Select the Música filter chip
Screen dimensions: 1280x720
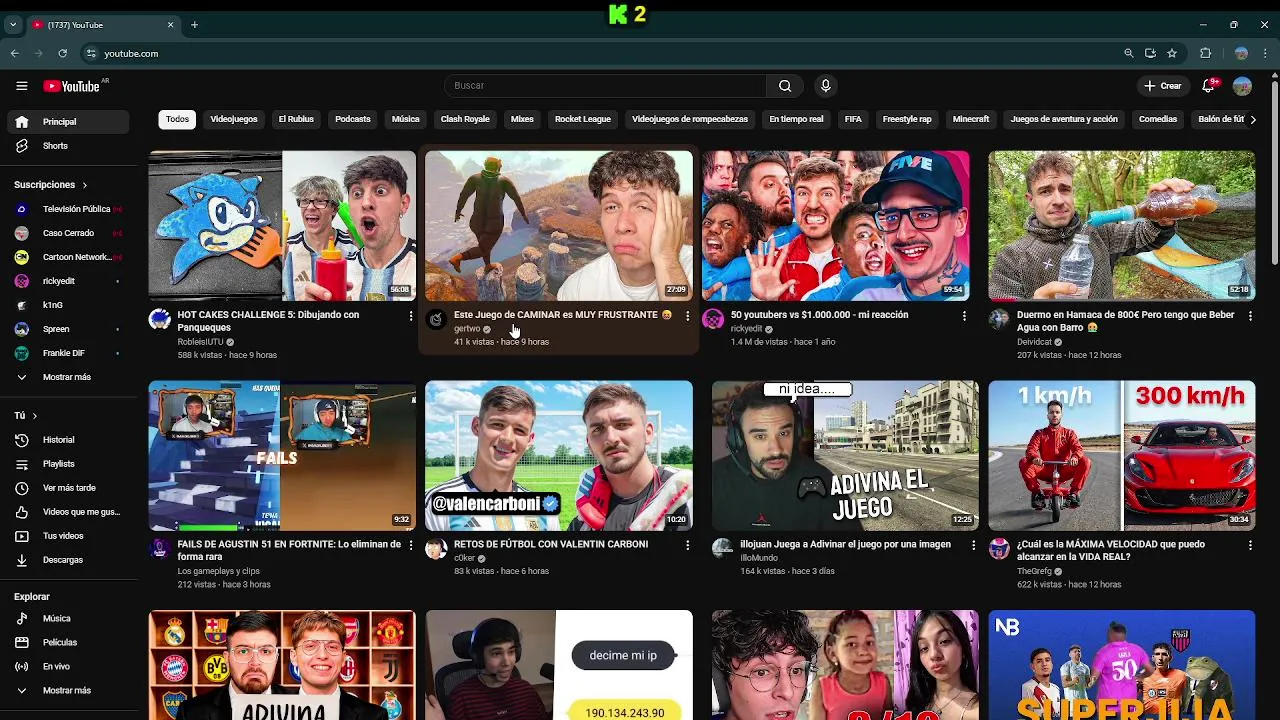pyautogui.click(x=405, y=119)
